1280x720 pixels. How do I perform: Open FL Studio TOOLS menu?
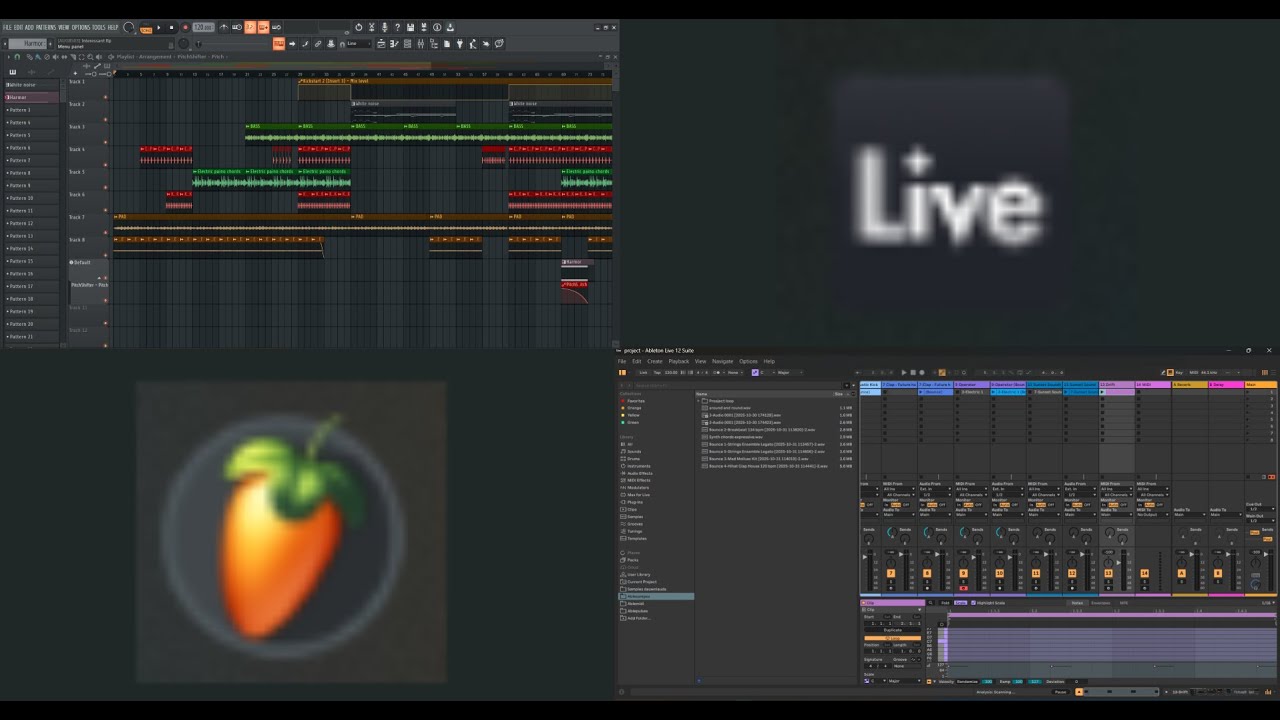[99, 27]
